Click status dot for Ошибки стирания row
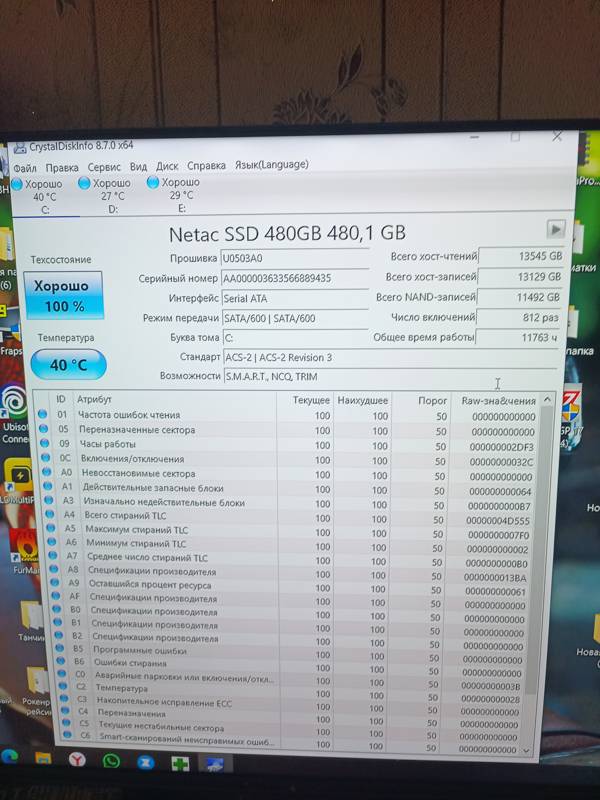This screenshot has height=800, width=600. 60,661
